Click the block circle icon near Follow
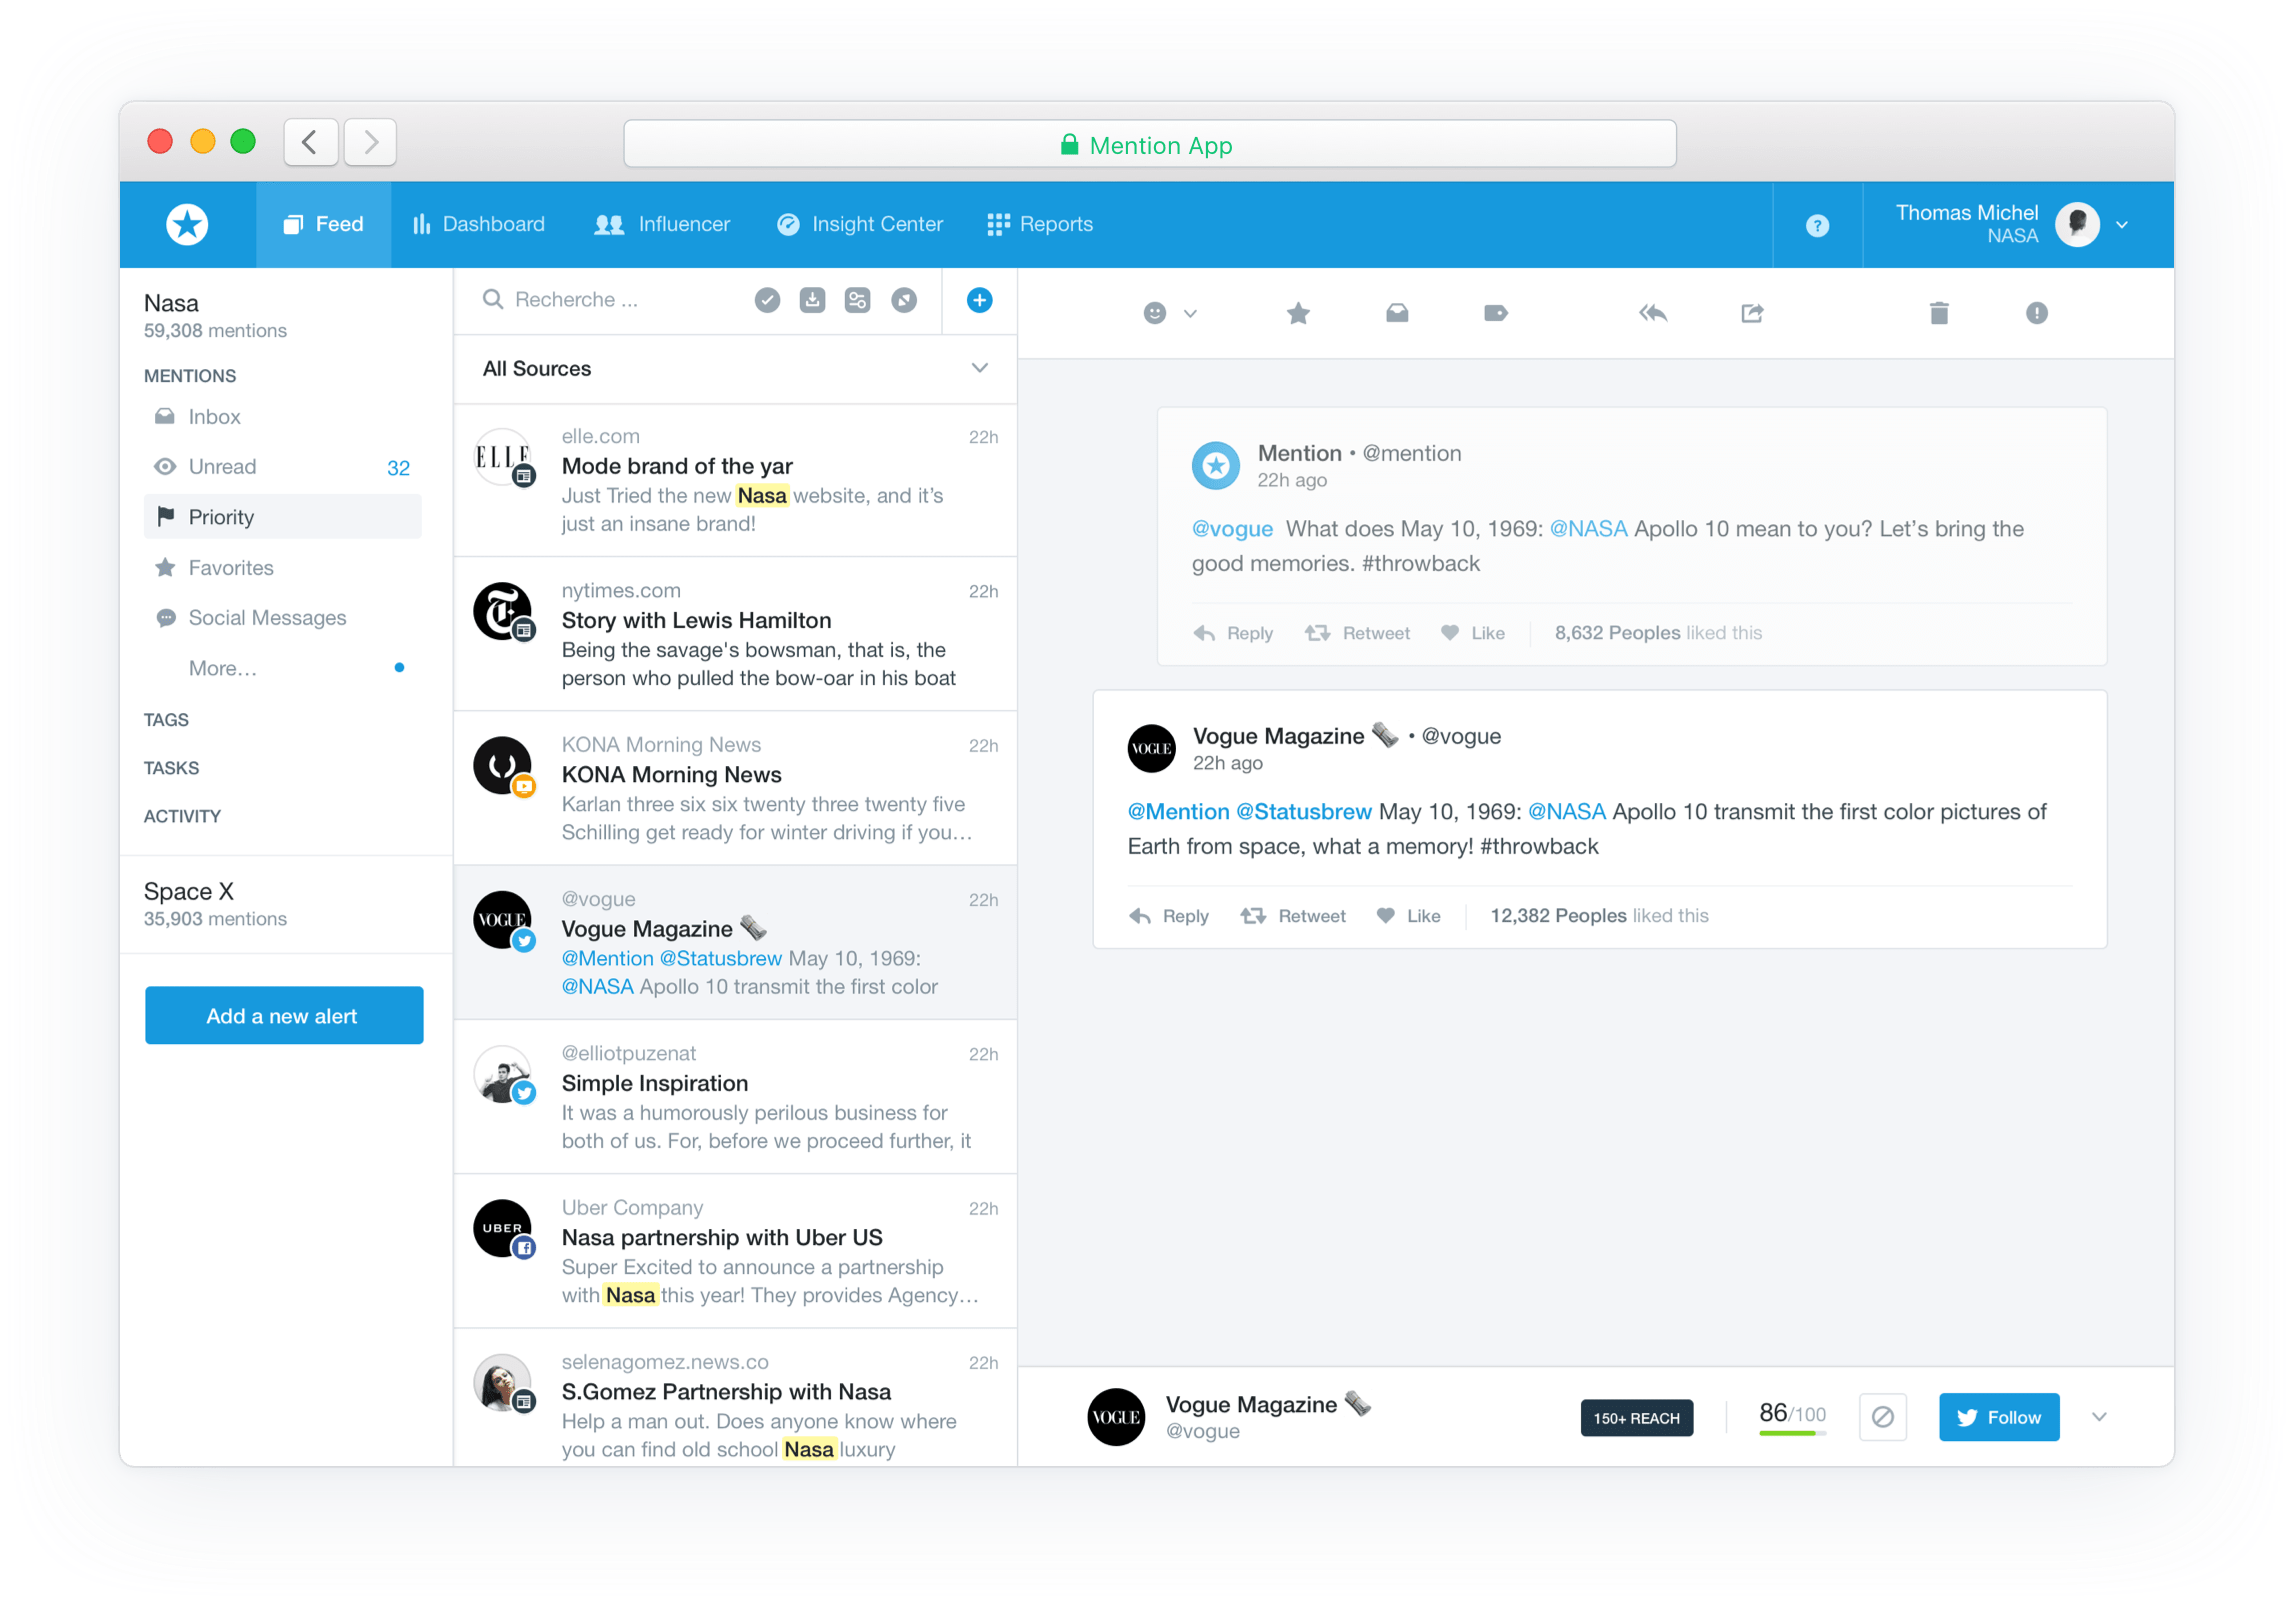This screenshot has width=2294, height=1604. pyautogui.click(x=1882, y=1416)
